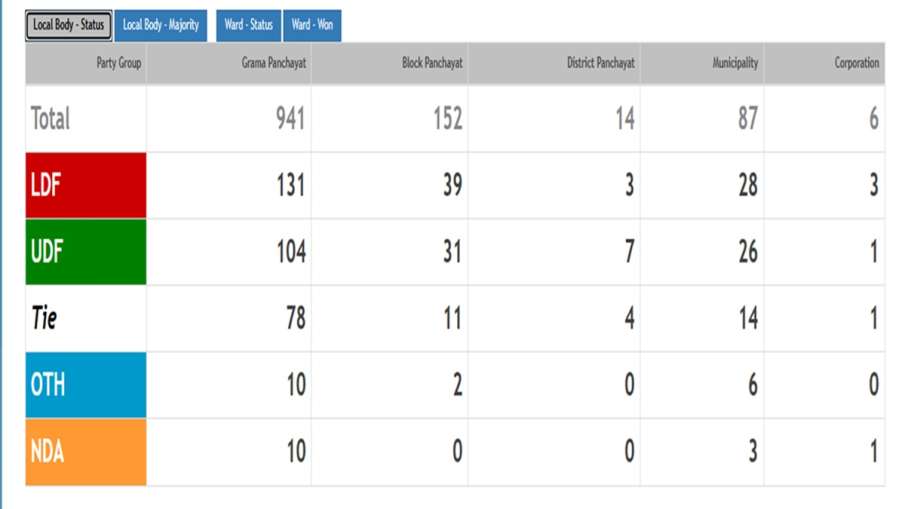Image resolution: width=905 pixels, height=509 pixels.
Task: Click the Total Grama Panchayat value 941
Action: [290, 119]
